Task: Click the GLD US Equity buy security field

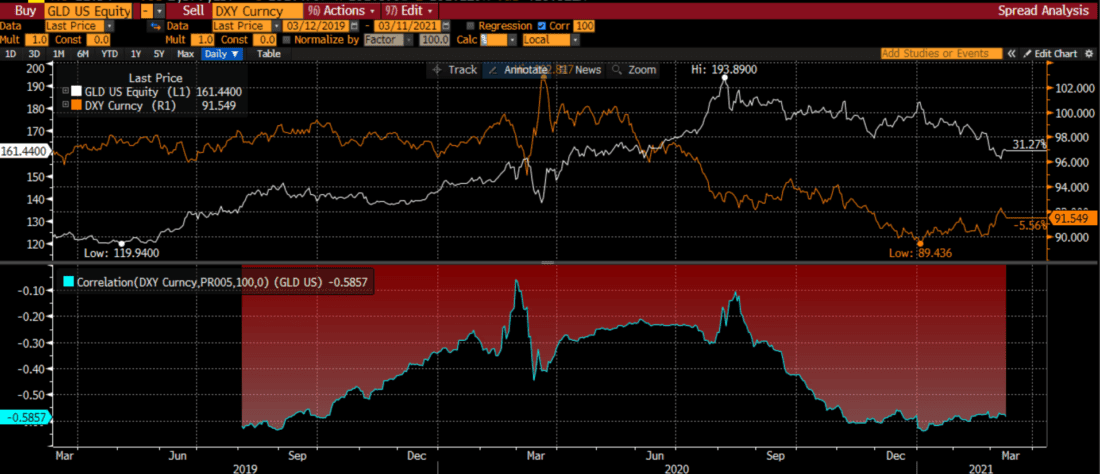Action: click(x=88, y=11)
